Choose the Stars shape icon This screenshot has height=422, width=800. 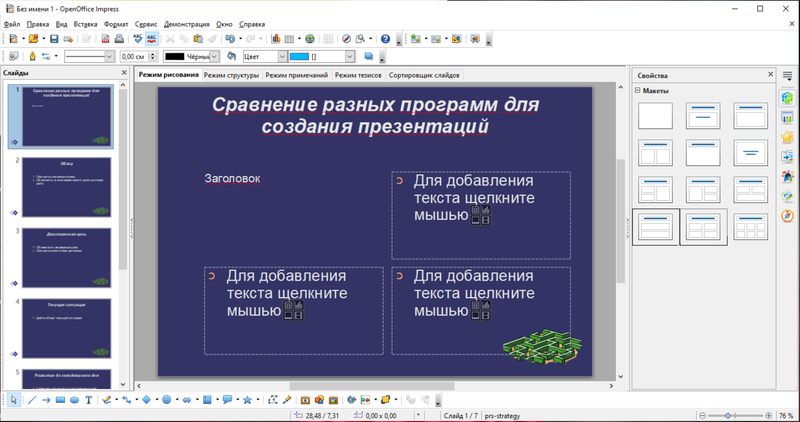coord(247,400)
